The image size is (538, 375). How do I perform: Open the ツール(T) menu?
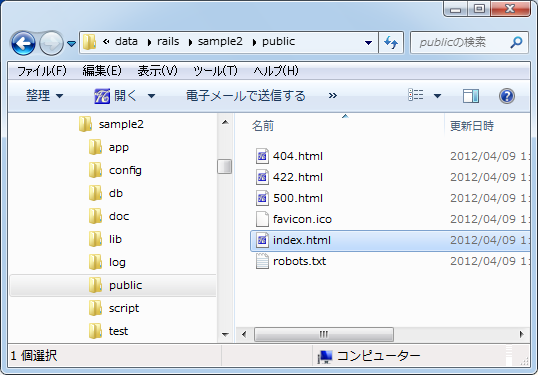[215, 71]
